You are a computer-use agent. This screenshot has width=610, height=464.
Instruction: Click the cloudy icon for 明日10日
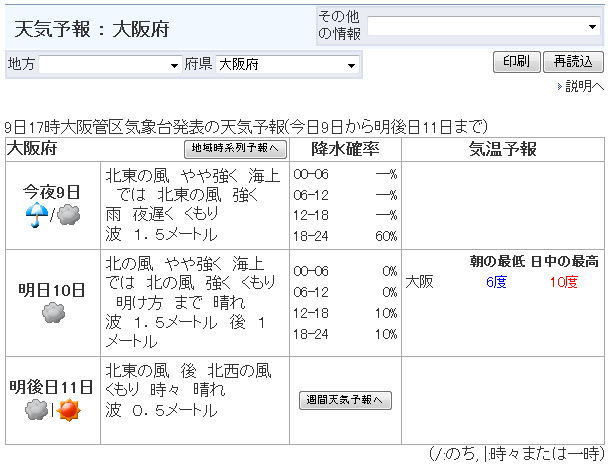point(53,313)
